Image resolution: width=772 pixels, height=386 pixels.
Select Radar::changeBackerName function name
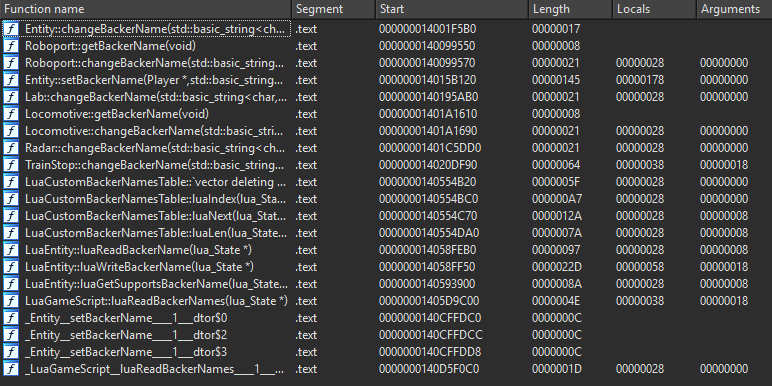pyautogui.click(x=155, y=148)
